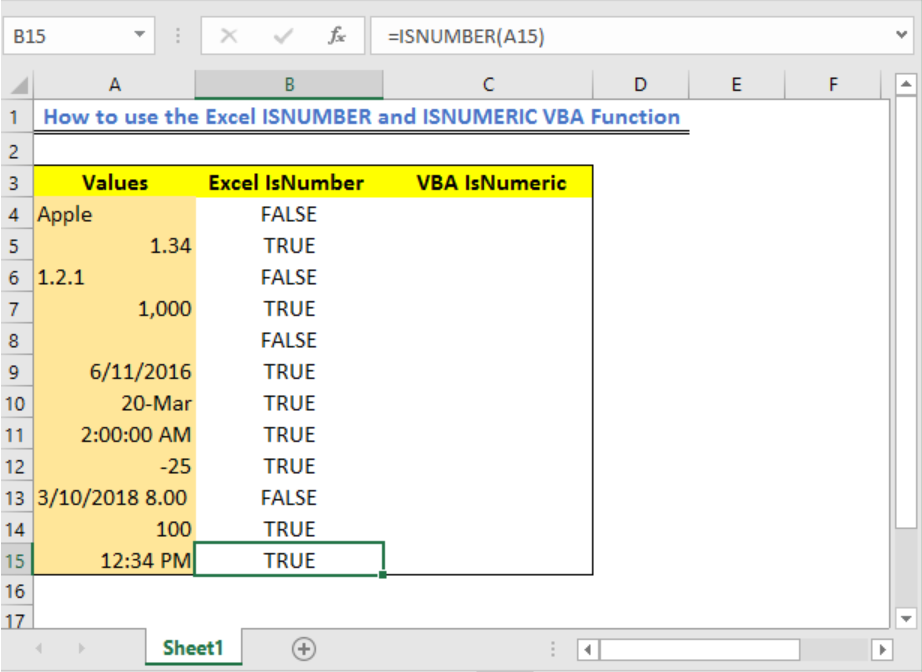Open the Name Box dropdown arrow
Viewport: 922px width, 672px height.
point(139,35)
